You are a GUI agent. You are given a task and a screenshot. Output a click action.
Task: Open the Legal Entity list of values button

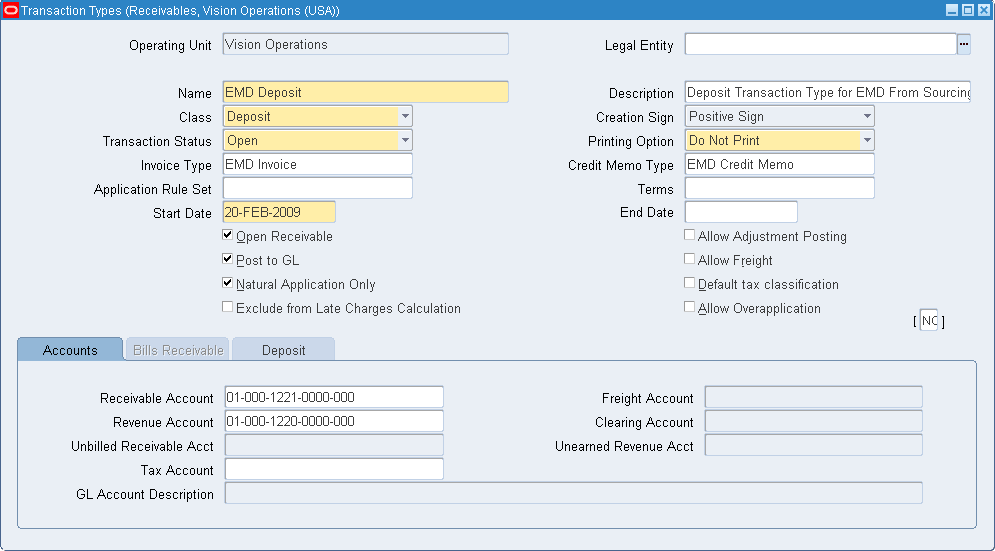coord(964,44)
